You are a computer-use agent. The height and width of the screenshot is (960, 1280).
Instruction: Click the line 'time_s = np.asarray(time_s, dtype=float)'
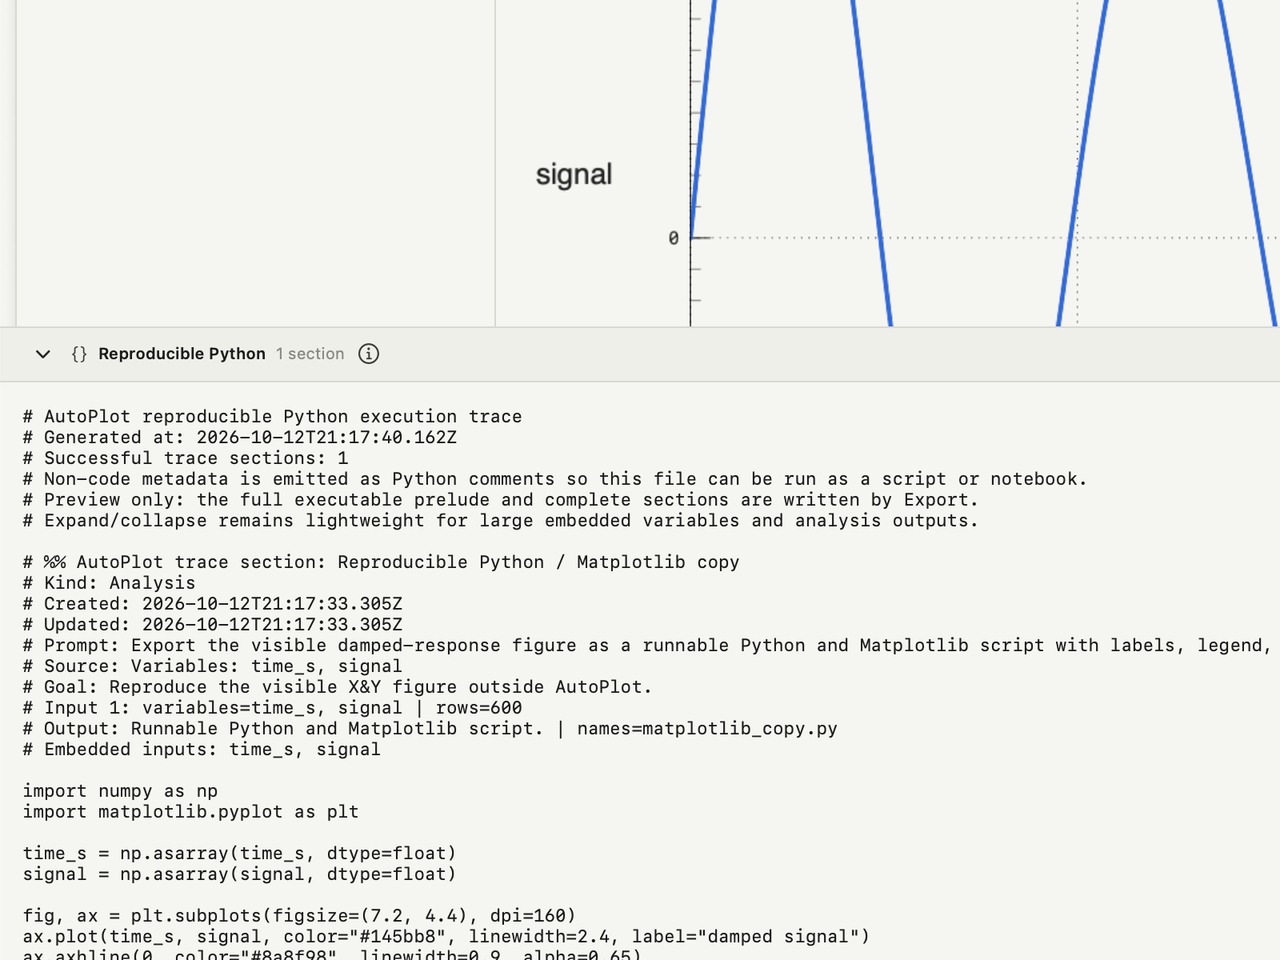[x=240, y=853]
